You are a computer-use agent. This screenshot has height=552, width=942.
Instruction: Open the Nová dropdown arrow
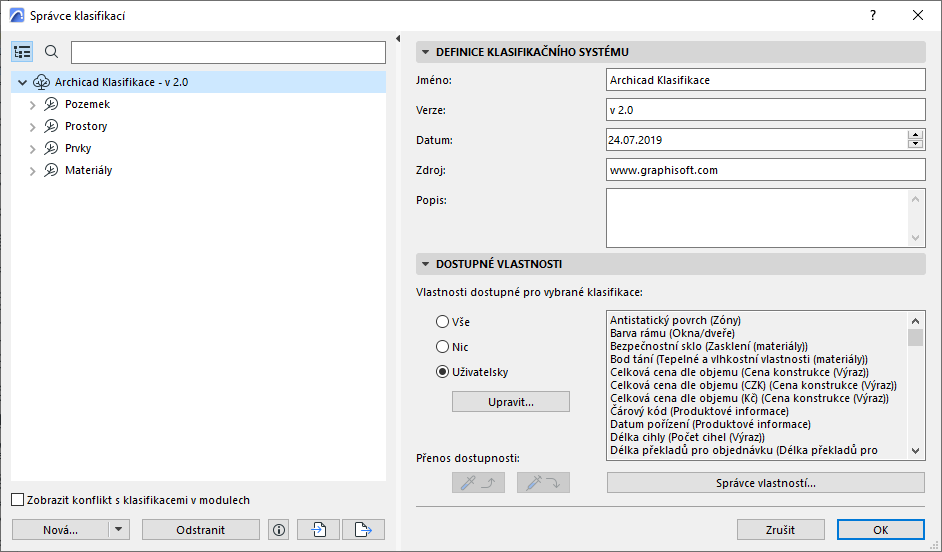118,530
